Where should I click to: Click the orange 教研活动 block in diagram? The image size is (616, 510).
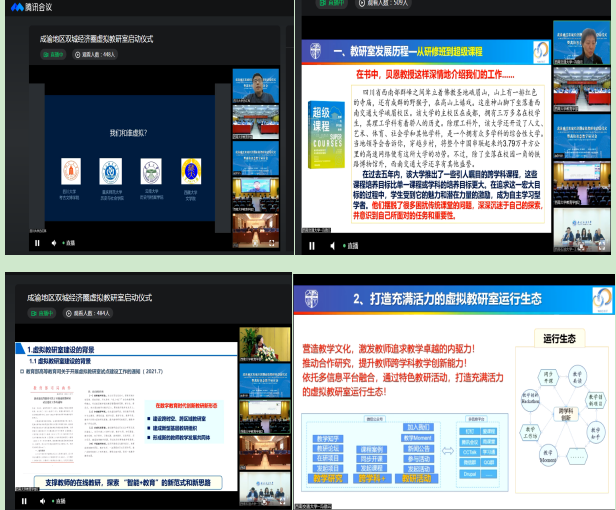pyautogui.click(x=417, y=479)
